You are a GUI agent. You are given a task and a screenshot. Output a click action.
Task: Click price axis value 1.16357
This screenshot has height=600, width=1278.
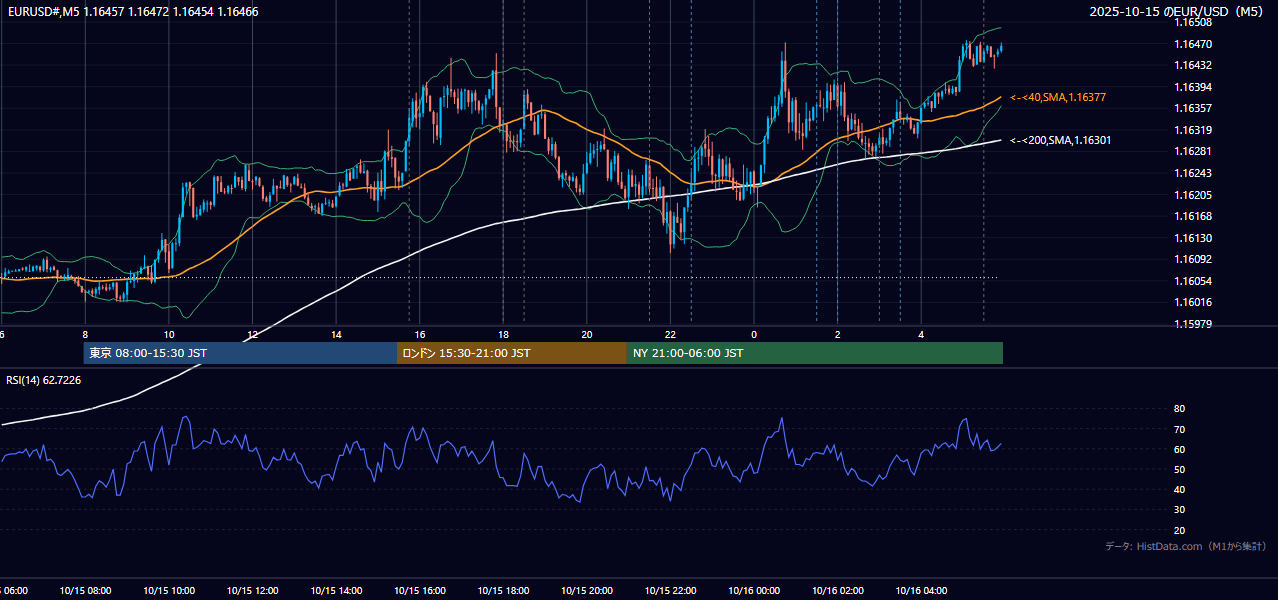pyautogui.click(x=1193, y=108)
